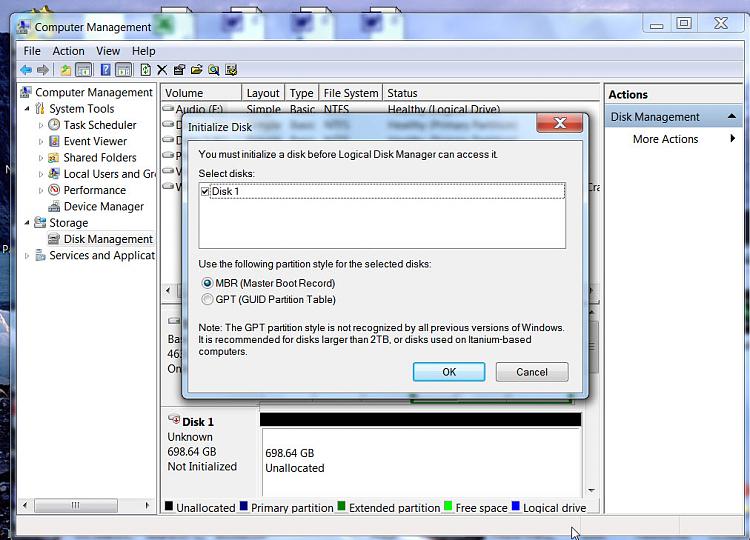Click the Event Viewer icon in tree

pos(54,141)
